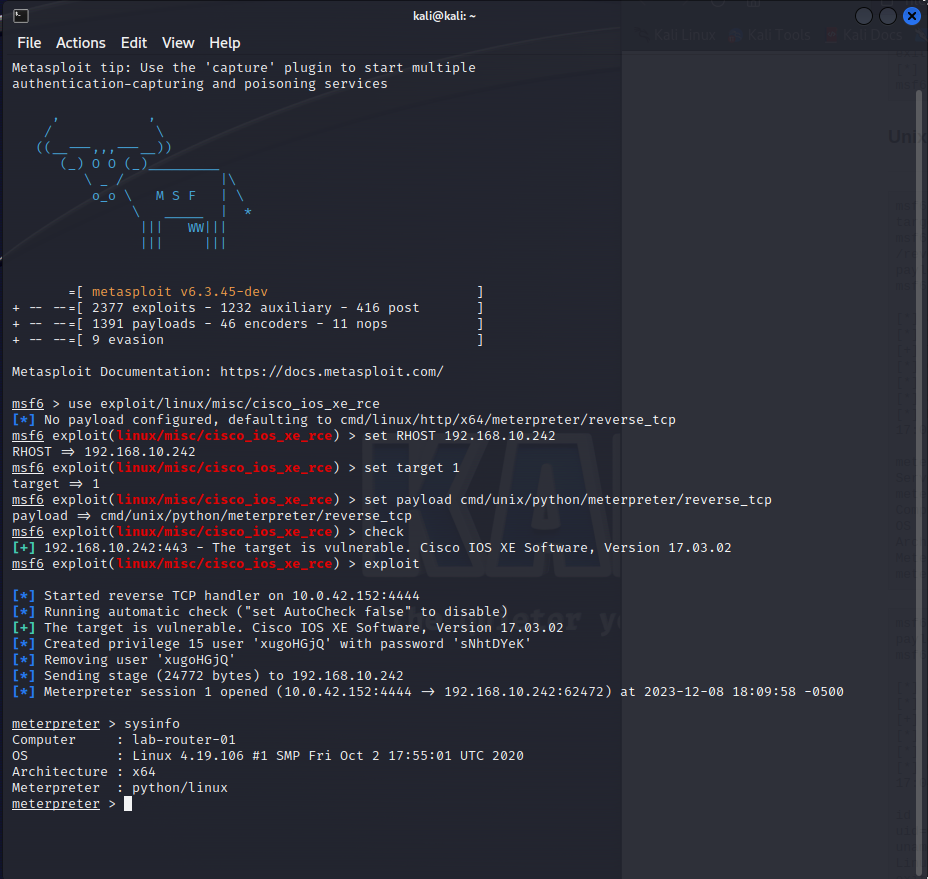928x879 pixels.
Task: Click the '192.168.10.242:443 - The target is vulnerable' line
Action: [x=372, y=548]
